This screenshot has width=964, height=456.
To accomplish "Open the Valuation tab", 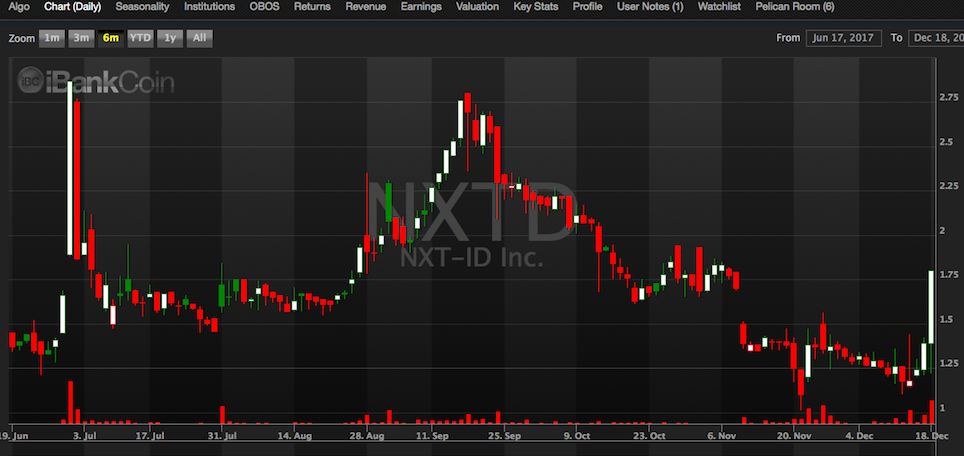I will tap(476, 7).
